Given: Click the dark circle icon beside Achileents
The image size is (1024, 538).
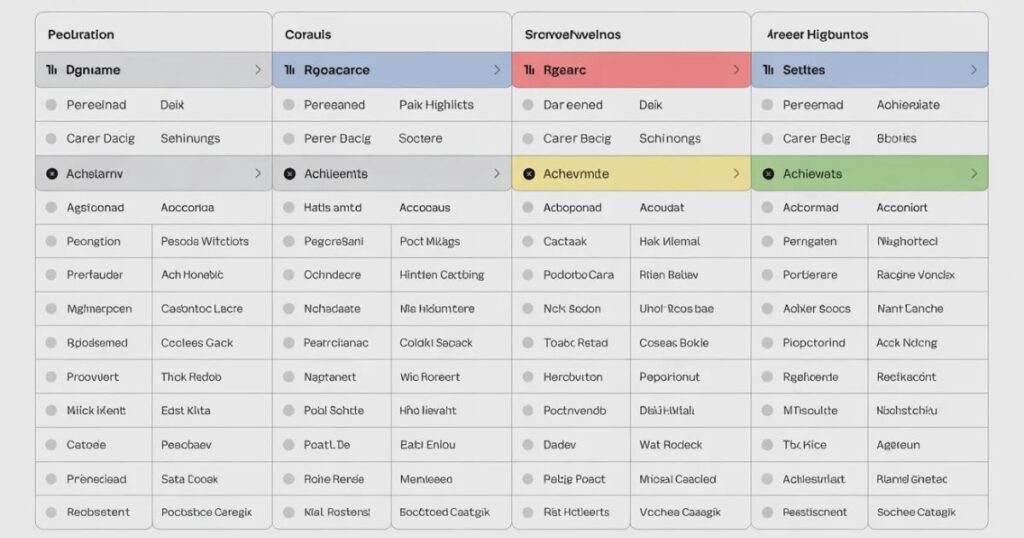Looking at the screenshot, I should click(289, 174).
